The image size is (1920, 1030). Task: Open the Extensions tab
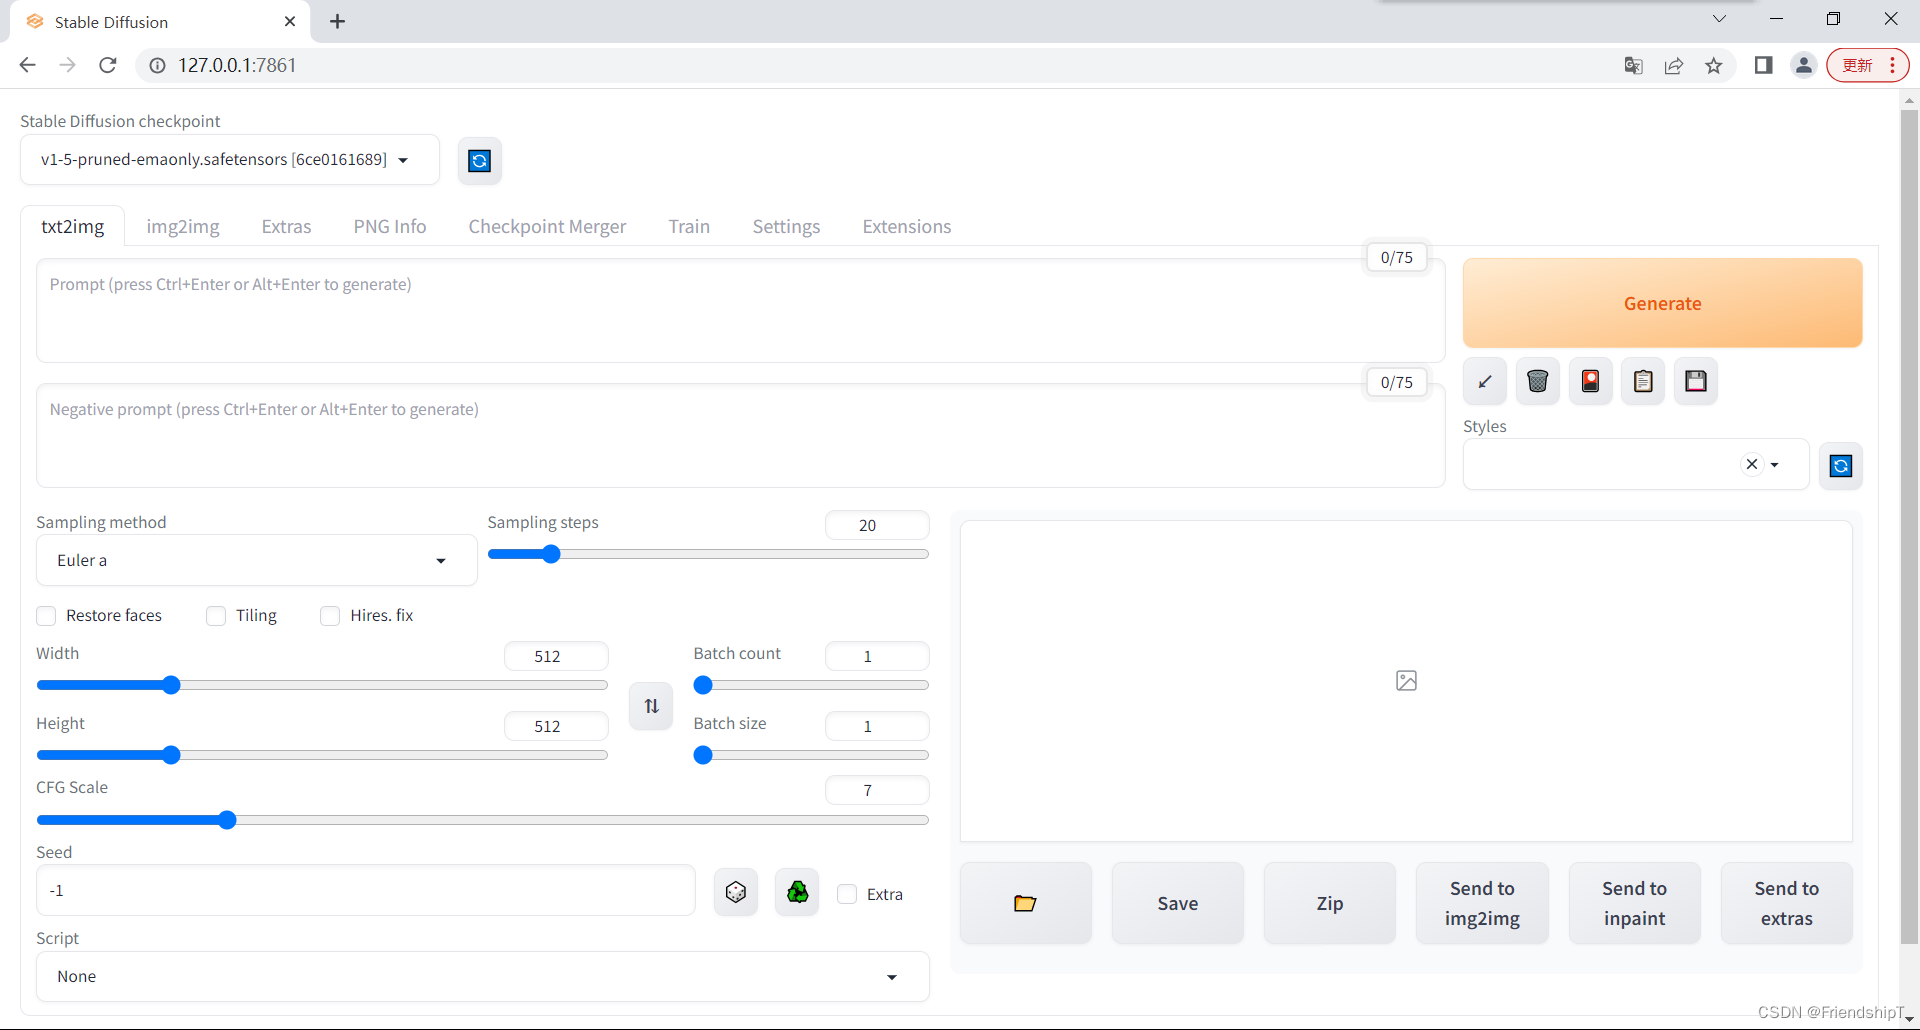coord(907,227)
